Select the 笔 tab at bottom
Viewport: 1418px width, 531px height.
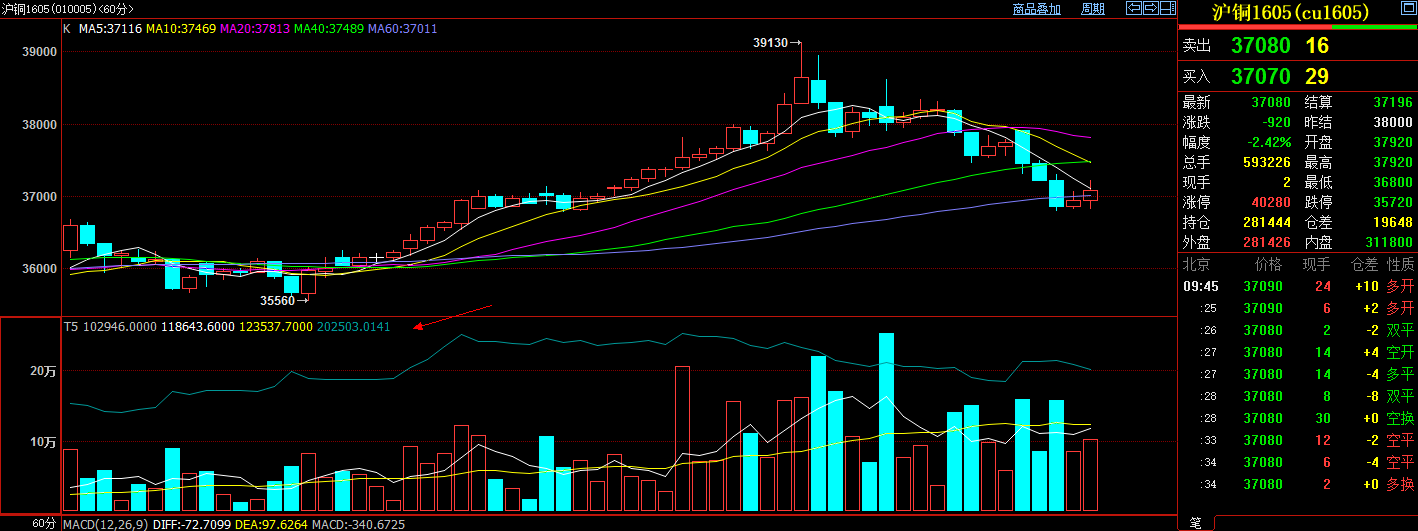pos(1195,523)
